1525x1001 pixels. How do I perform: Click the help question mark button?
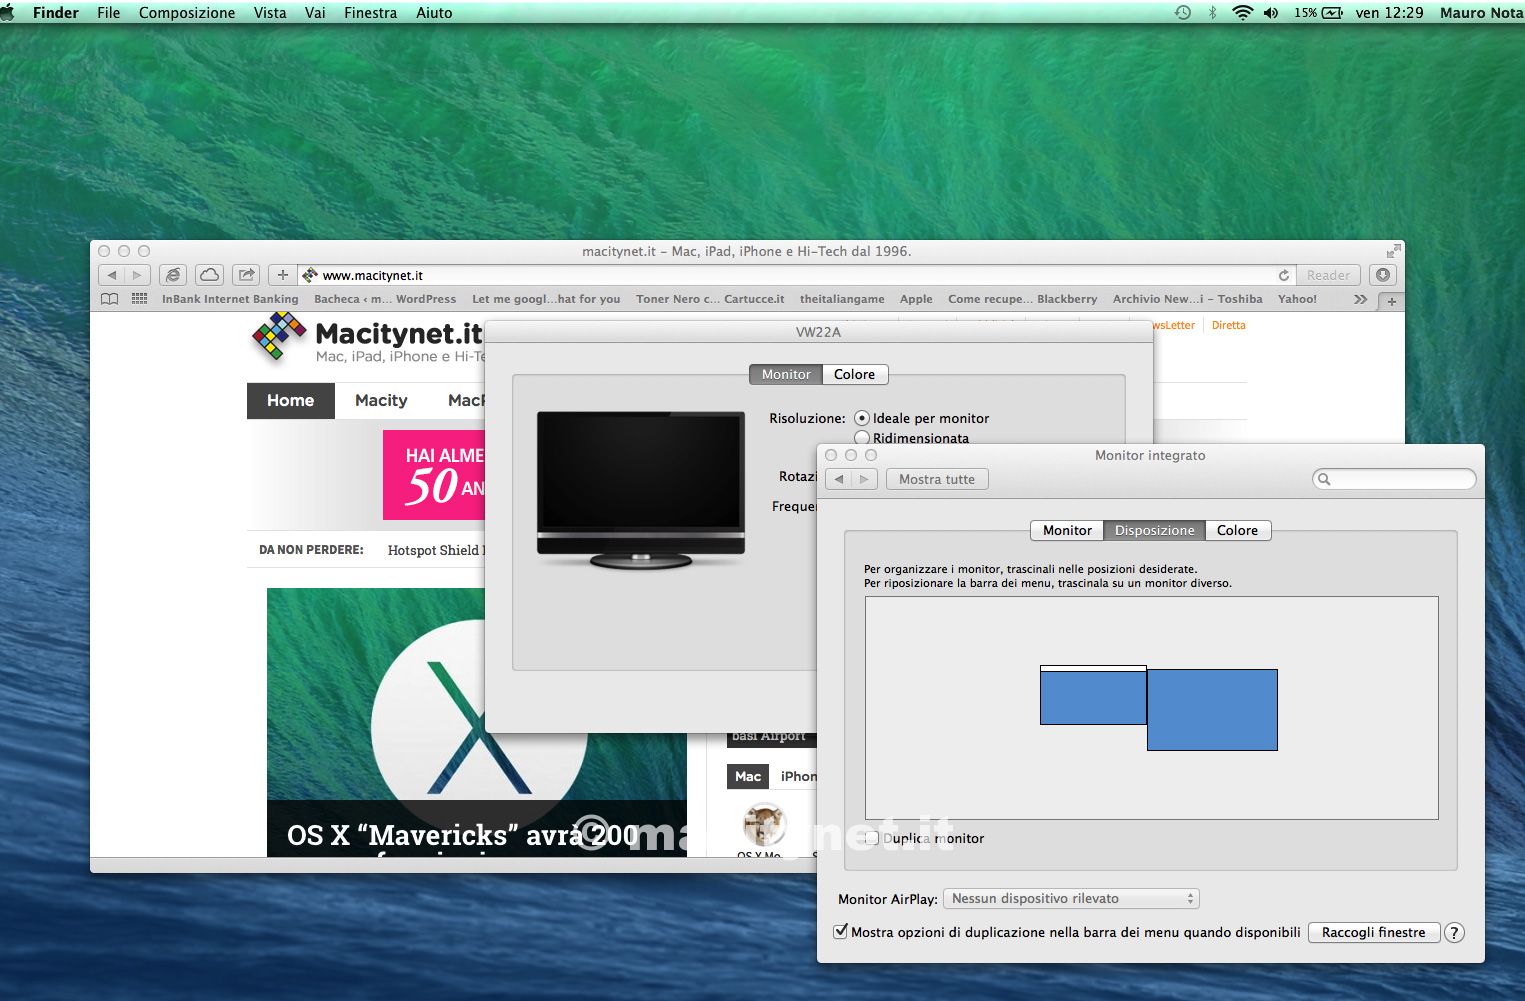point(1454,933)
